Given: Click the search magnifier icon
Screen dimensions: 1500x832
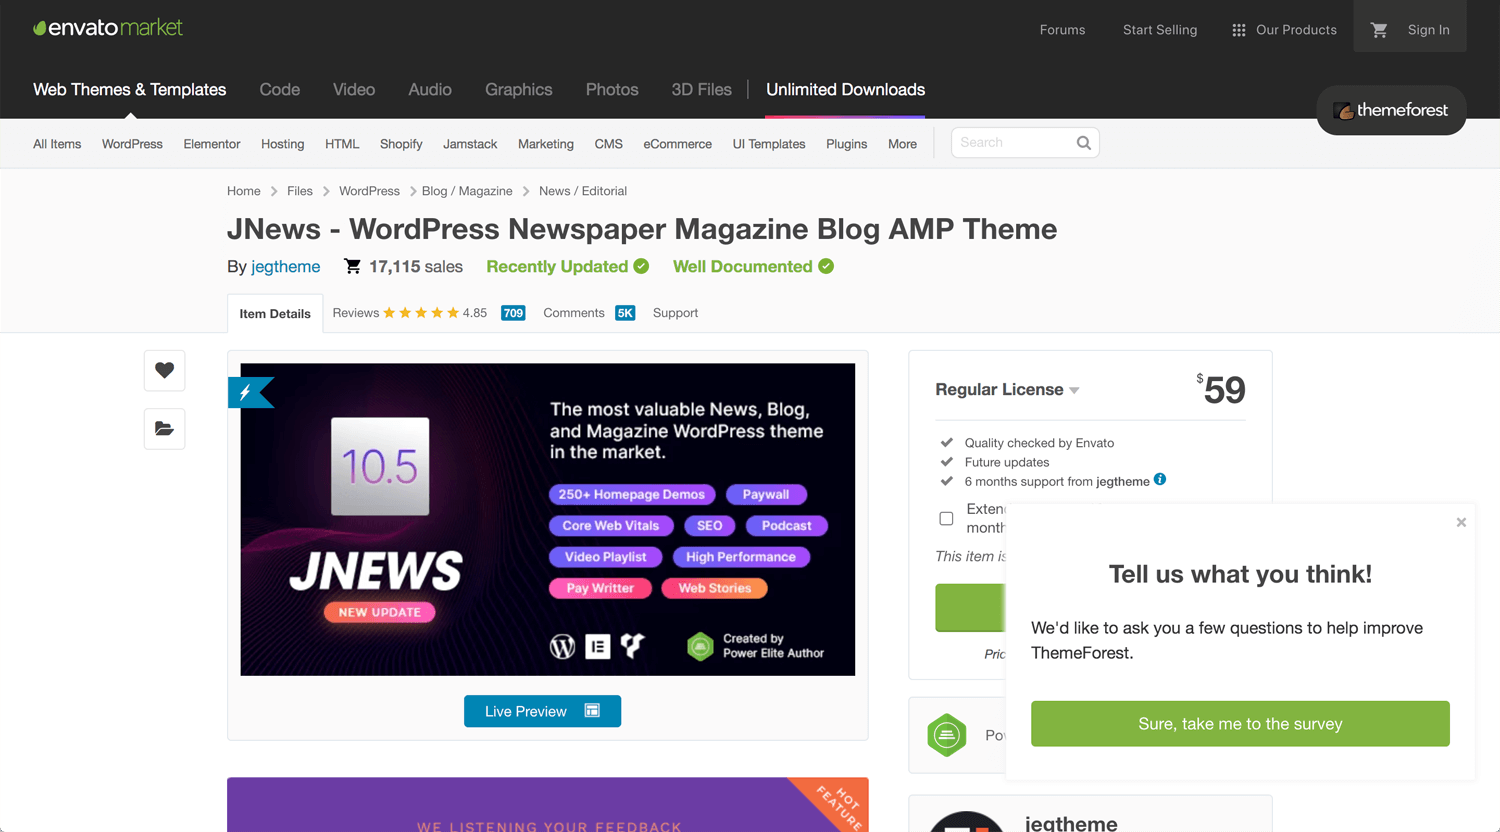Looking at the screenshot, I should [1083, 143].
